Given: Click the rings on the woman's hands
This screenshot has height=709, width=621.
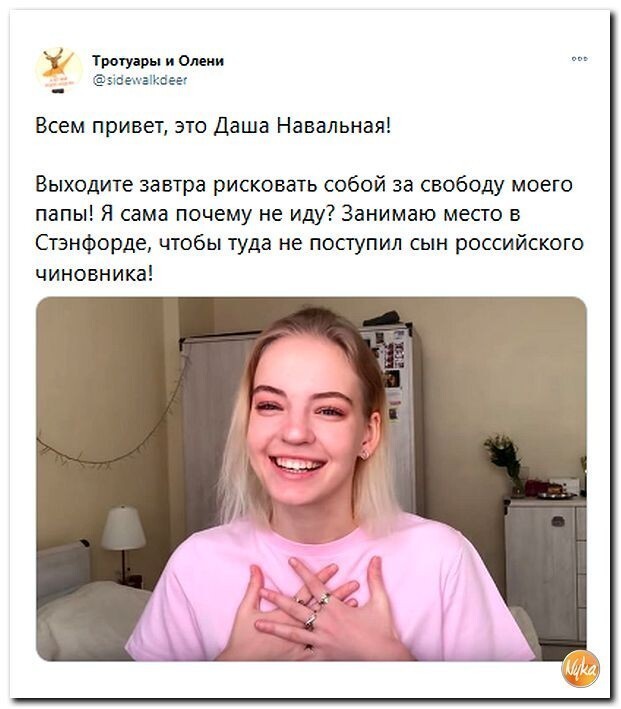Looking at the screenshot, I should tap(313, 610).
